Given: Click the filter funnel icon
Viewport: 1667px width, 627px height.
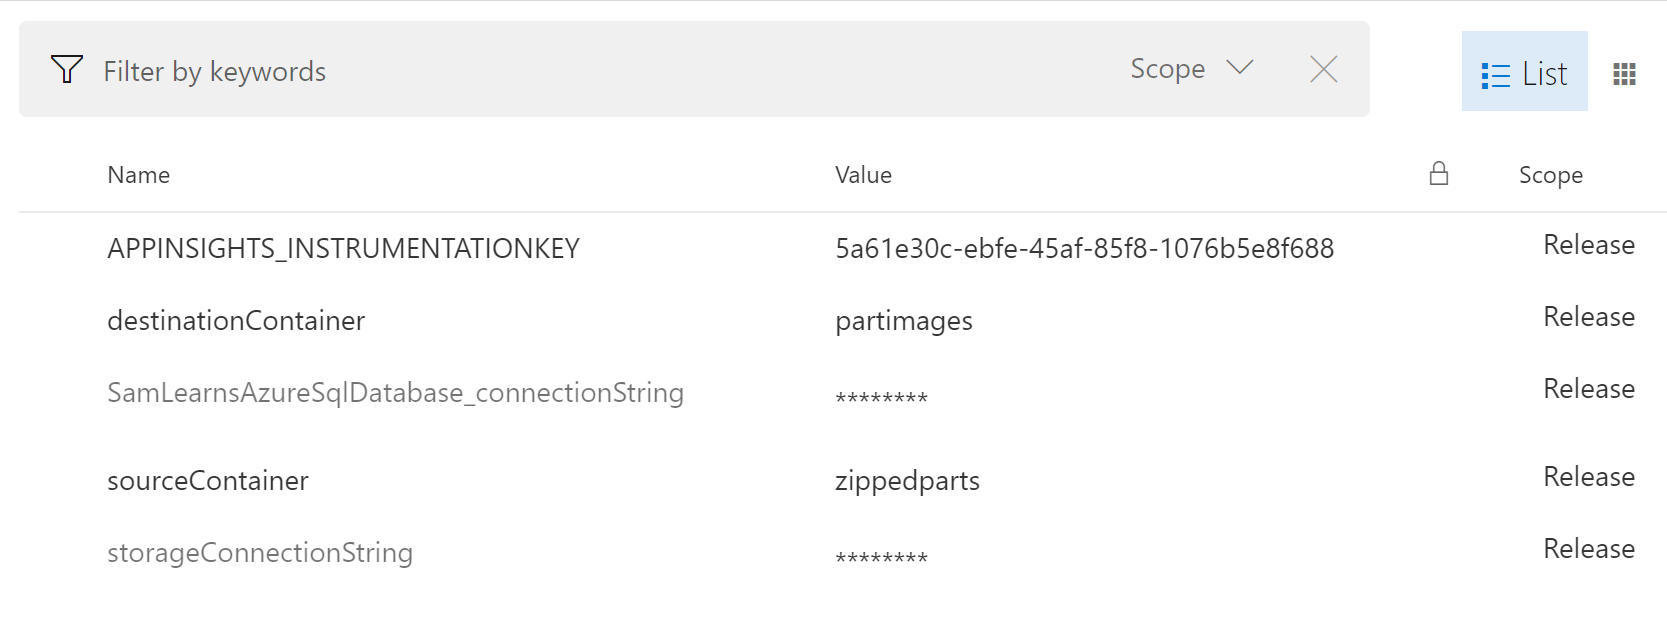Looking at the screenshot, I should pos(67,69).
